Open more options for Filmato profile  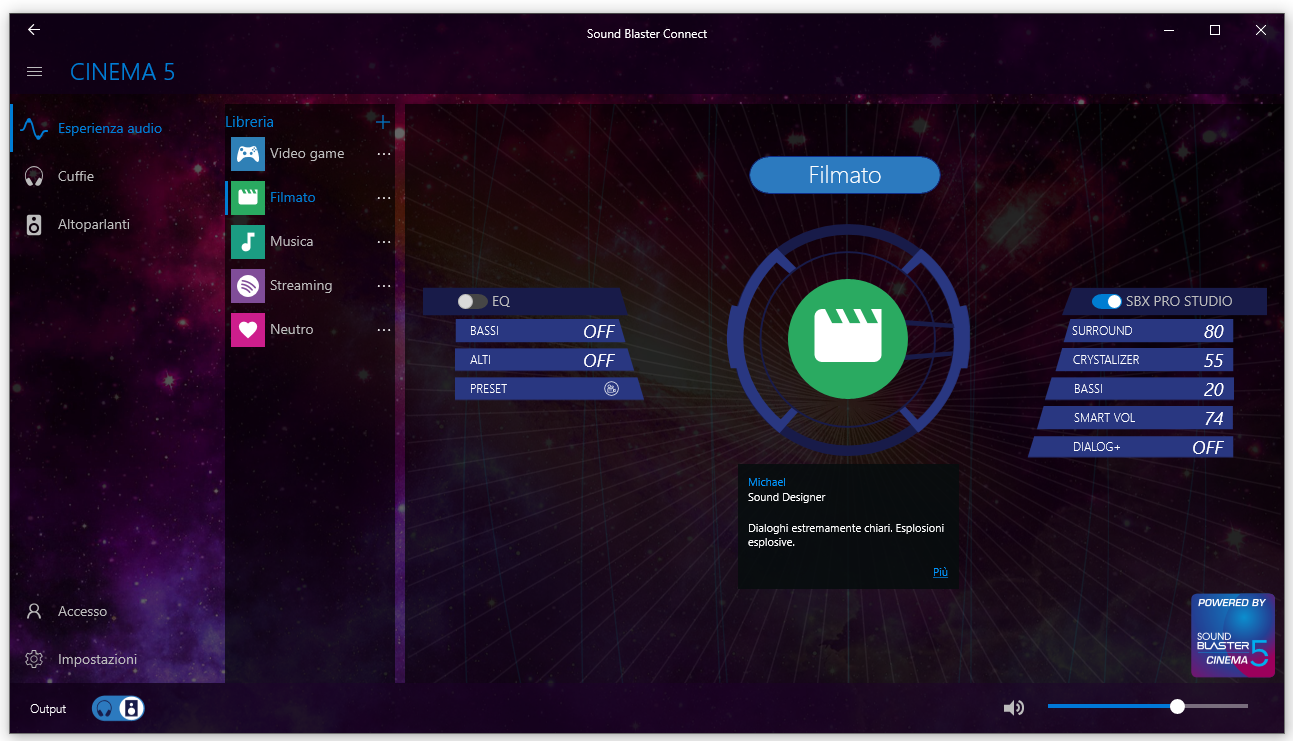[384, 198]
